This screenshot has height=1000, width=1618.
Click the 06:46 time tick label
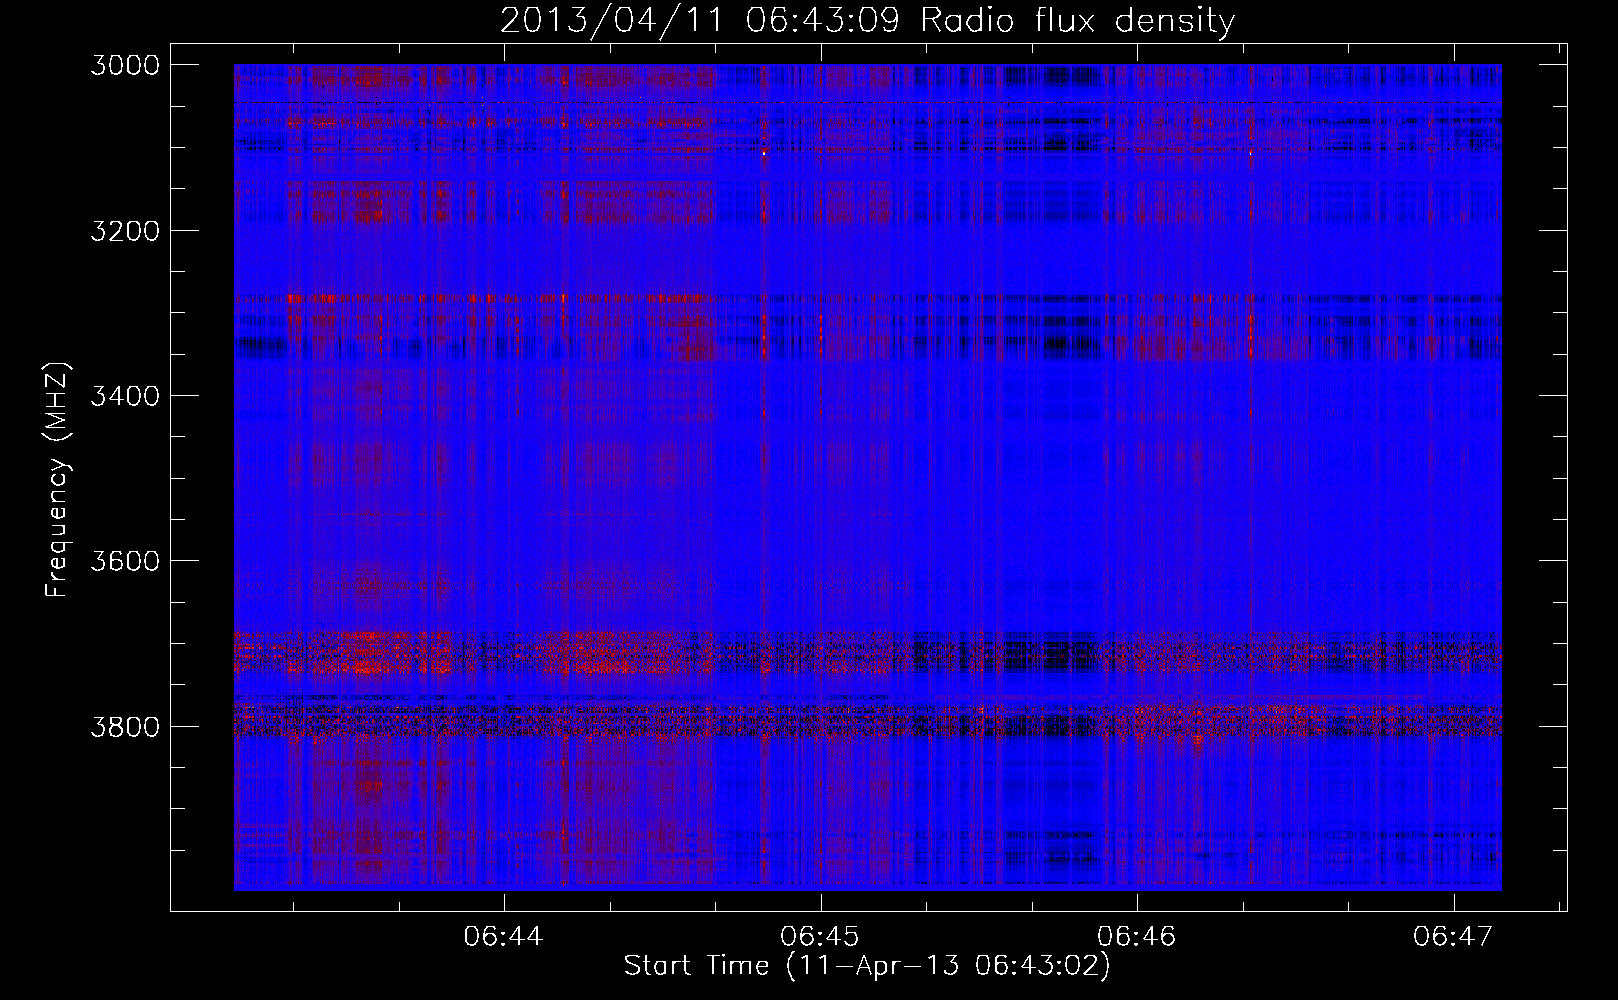tap(1136, 936)
